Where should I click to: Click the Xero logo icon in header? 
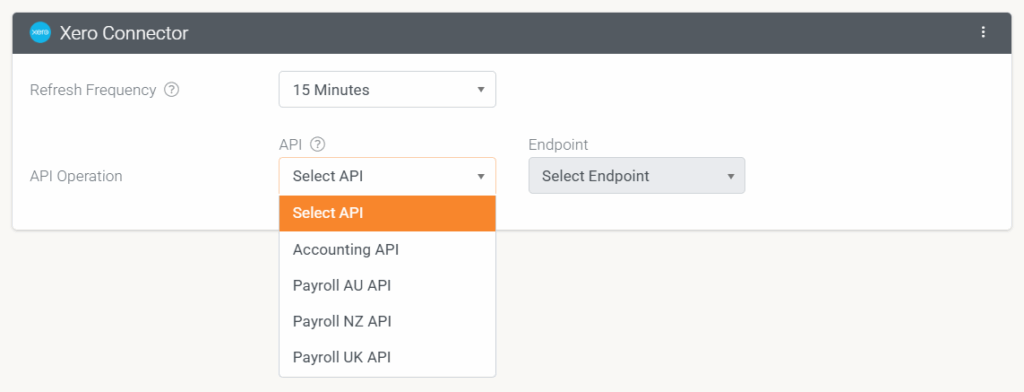[x=40, y=33]
